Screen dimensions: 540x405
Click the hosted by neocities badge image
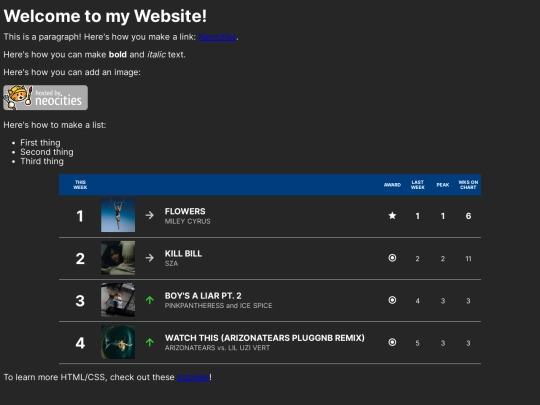(x=45, y=97)
